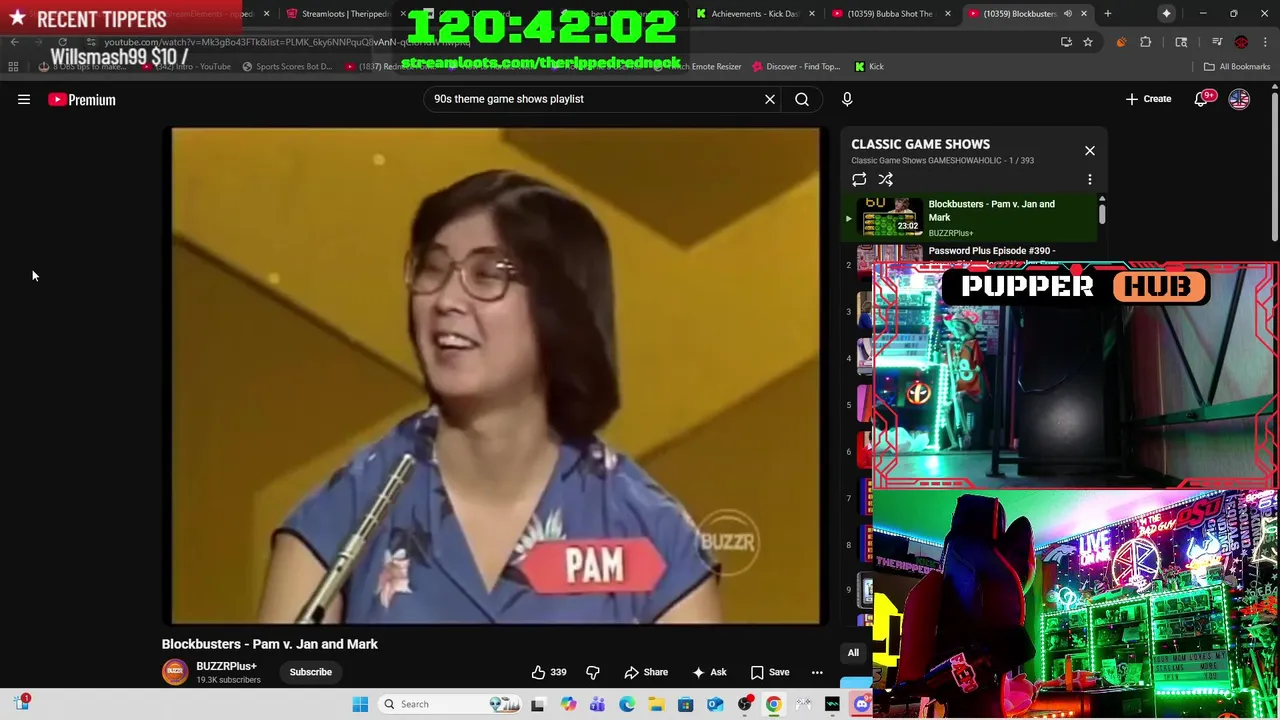This screenshot has width=1280, height=720.
Task: Clear the search query with the X
Action: coord(770,99)
